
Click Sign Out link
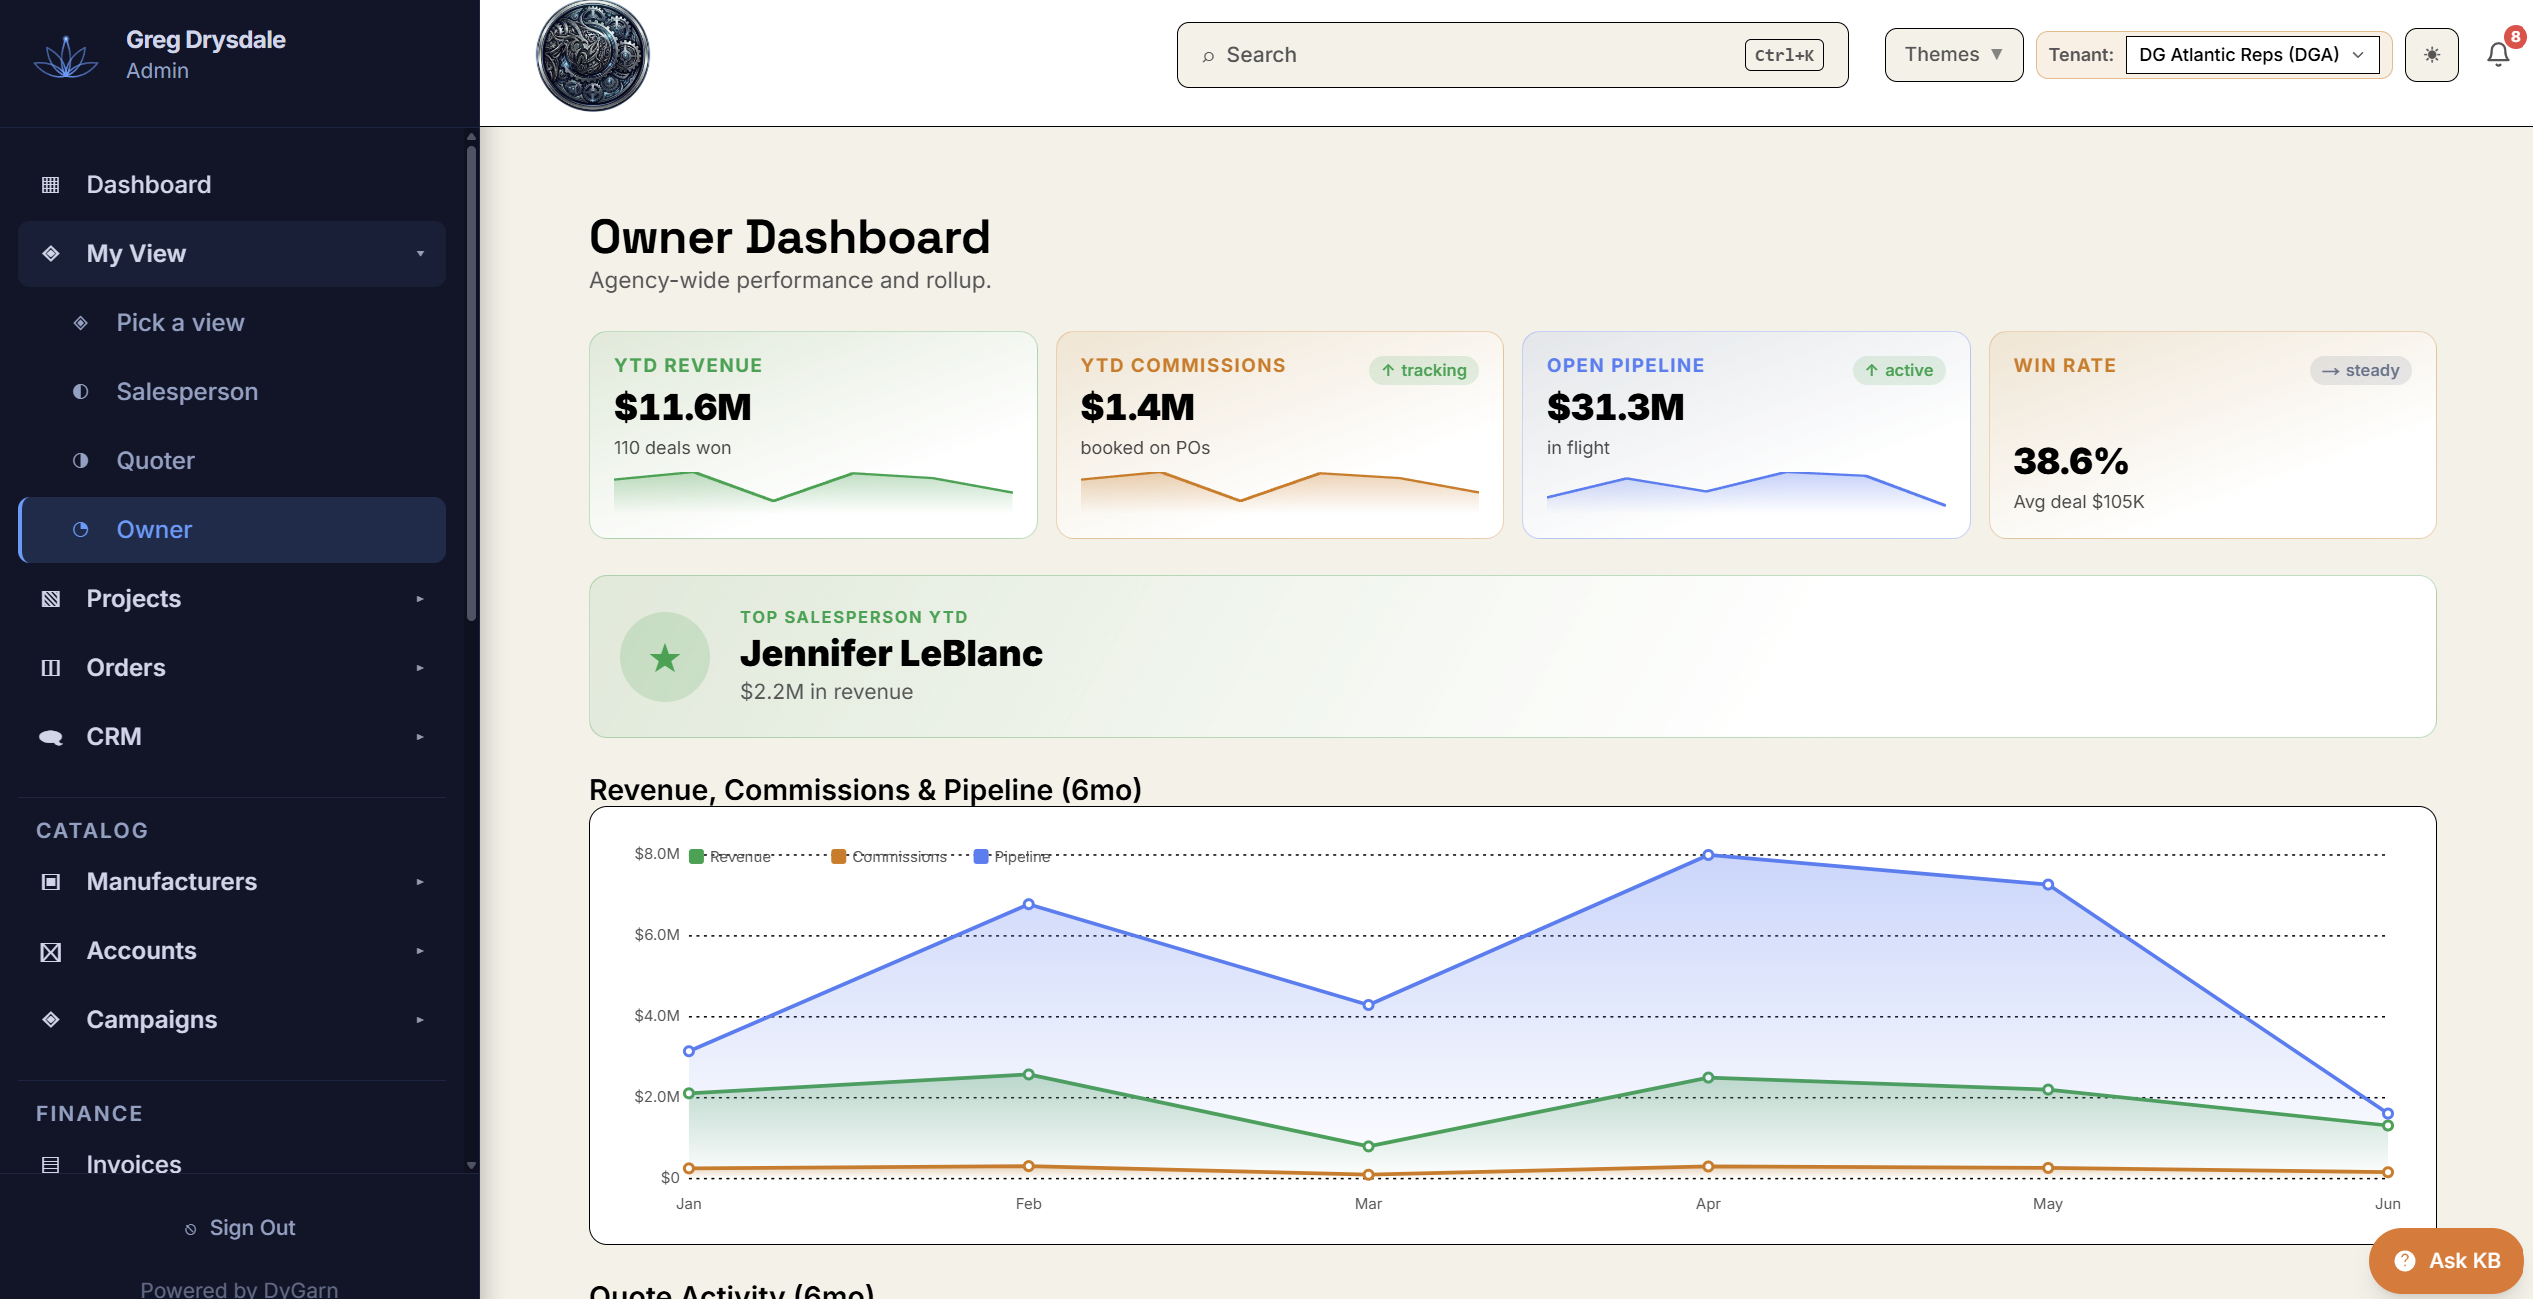coord(240,1228)
